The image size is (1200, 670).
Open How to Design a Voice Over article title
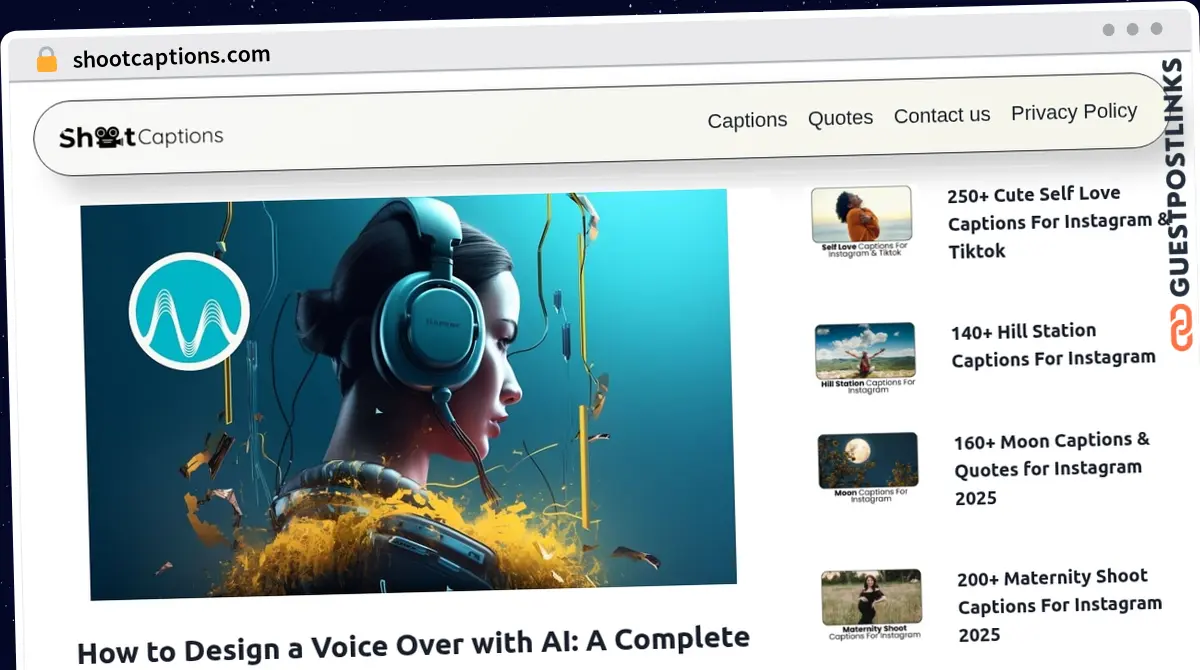point(413,643)
